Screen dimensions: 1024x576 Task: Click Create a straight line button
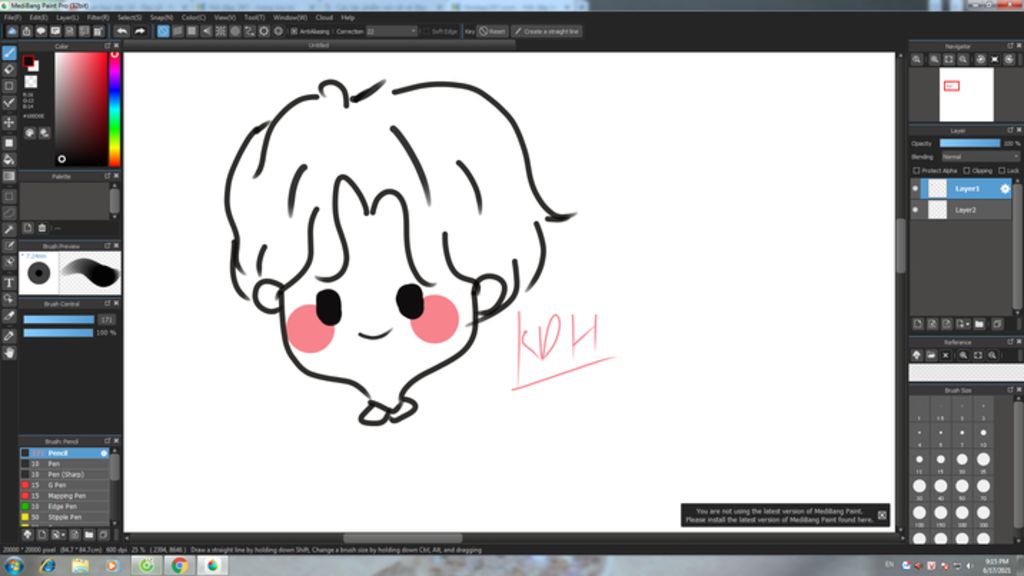[x=547, y=31]
